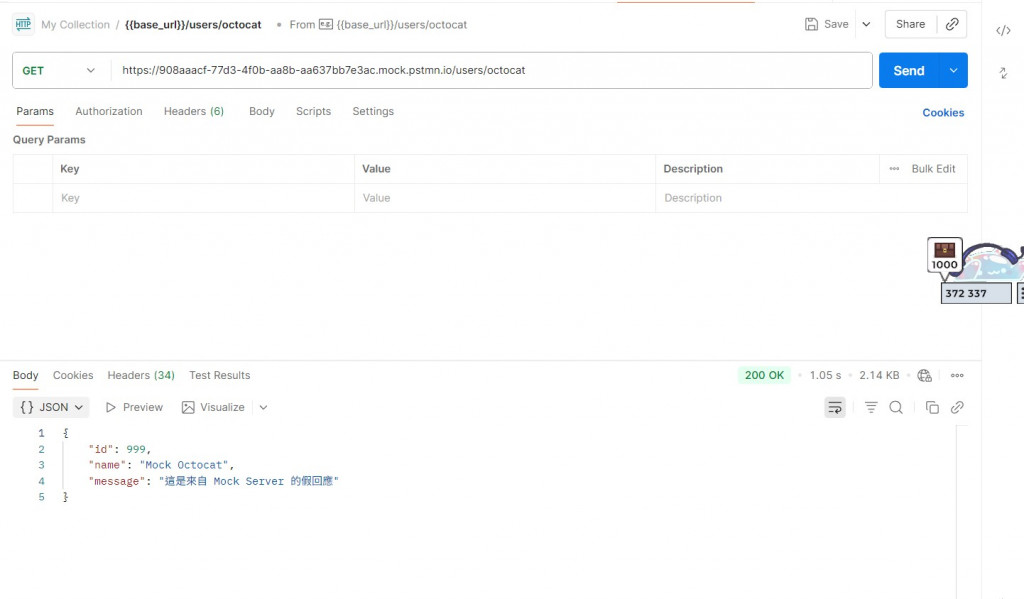
Task: Send the request
Action: tap(908, 71)
